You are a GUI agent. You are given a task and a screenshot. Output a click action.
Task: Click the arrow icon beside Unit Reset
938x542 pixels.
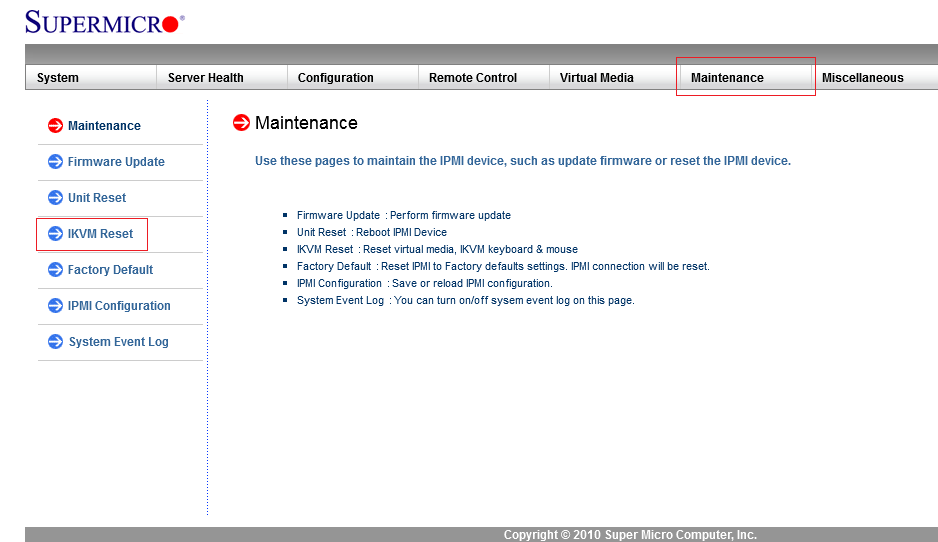pos(55,198)
